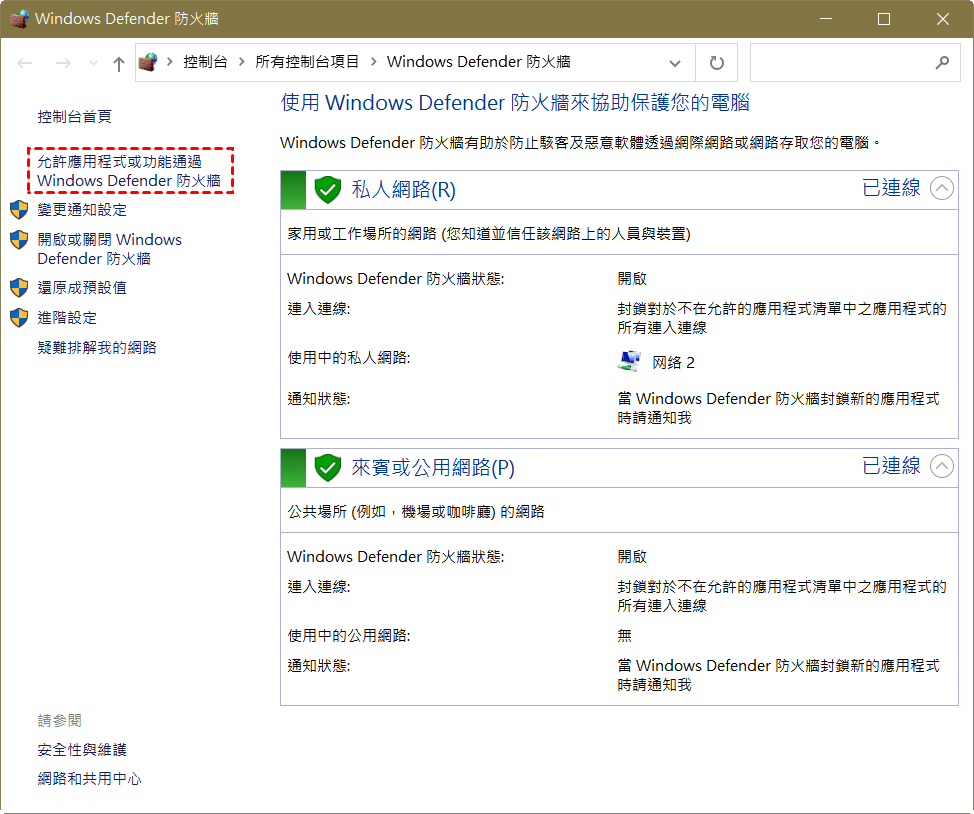974x814 pixels.
Task: Click the green shield beside 私人網路(R)
Action: (328, 189)
